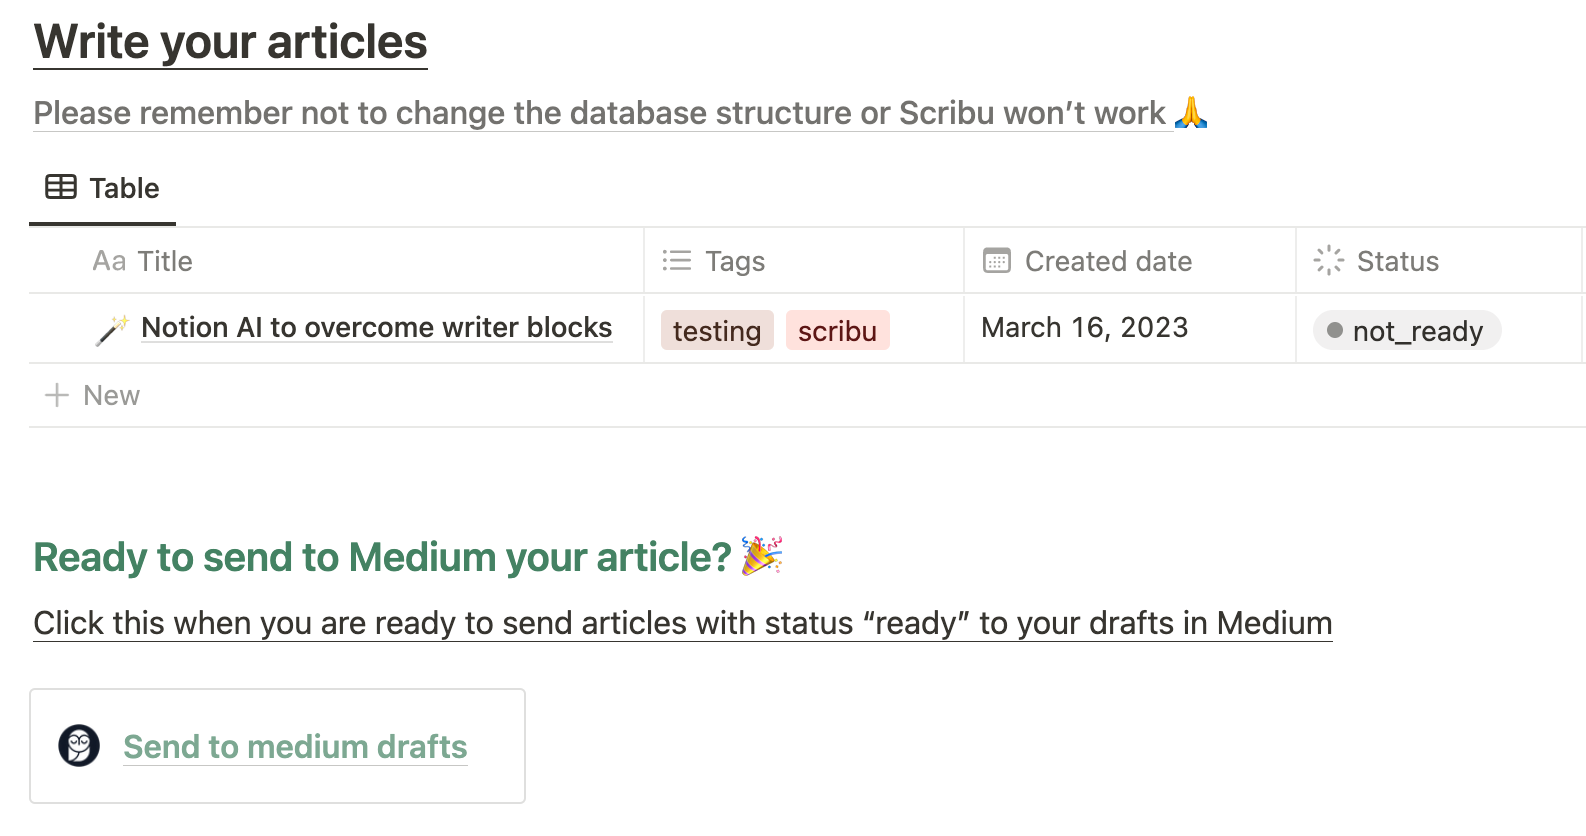Click the plus icon to add row
This screenshot has height=836, width=1586.
[x=57, y=395]
